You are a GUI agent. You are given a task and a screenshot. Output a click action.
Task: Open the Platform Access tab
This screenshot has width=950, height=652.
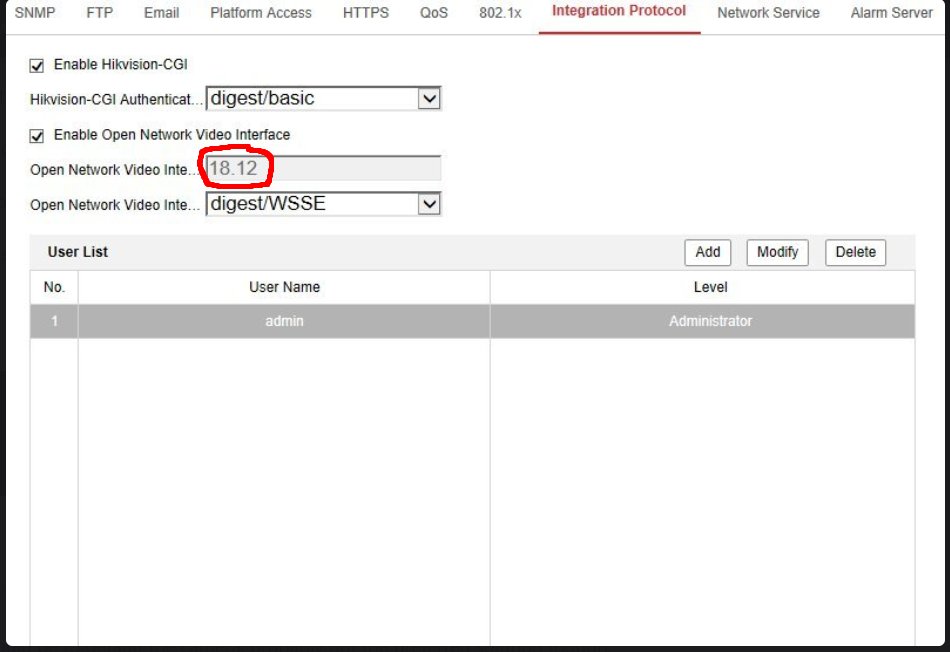click(260, 13)
